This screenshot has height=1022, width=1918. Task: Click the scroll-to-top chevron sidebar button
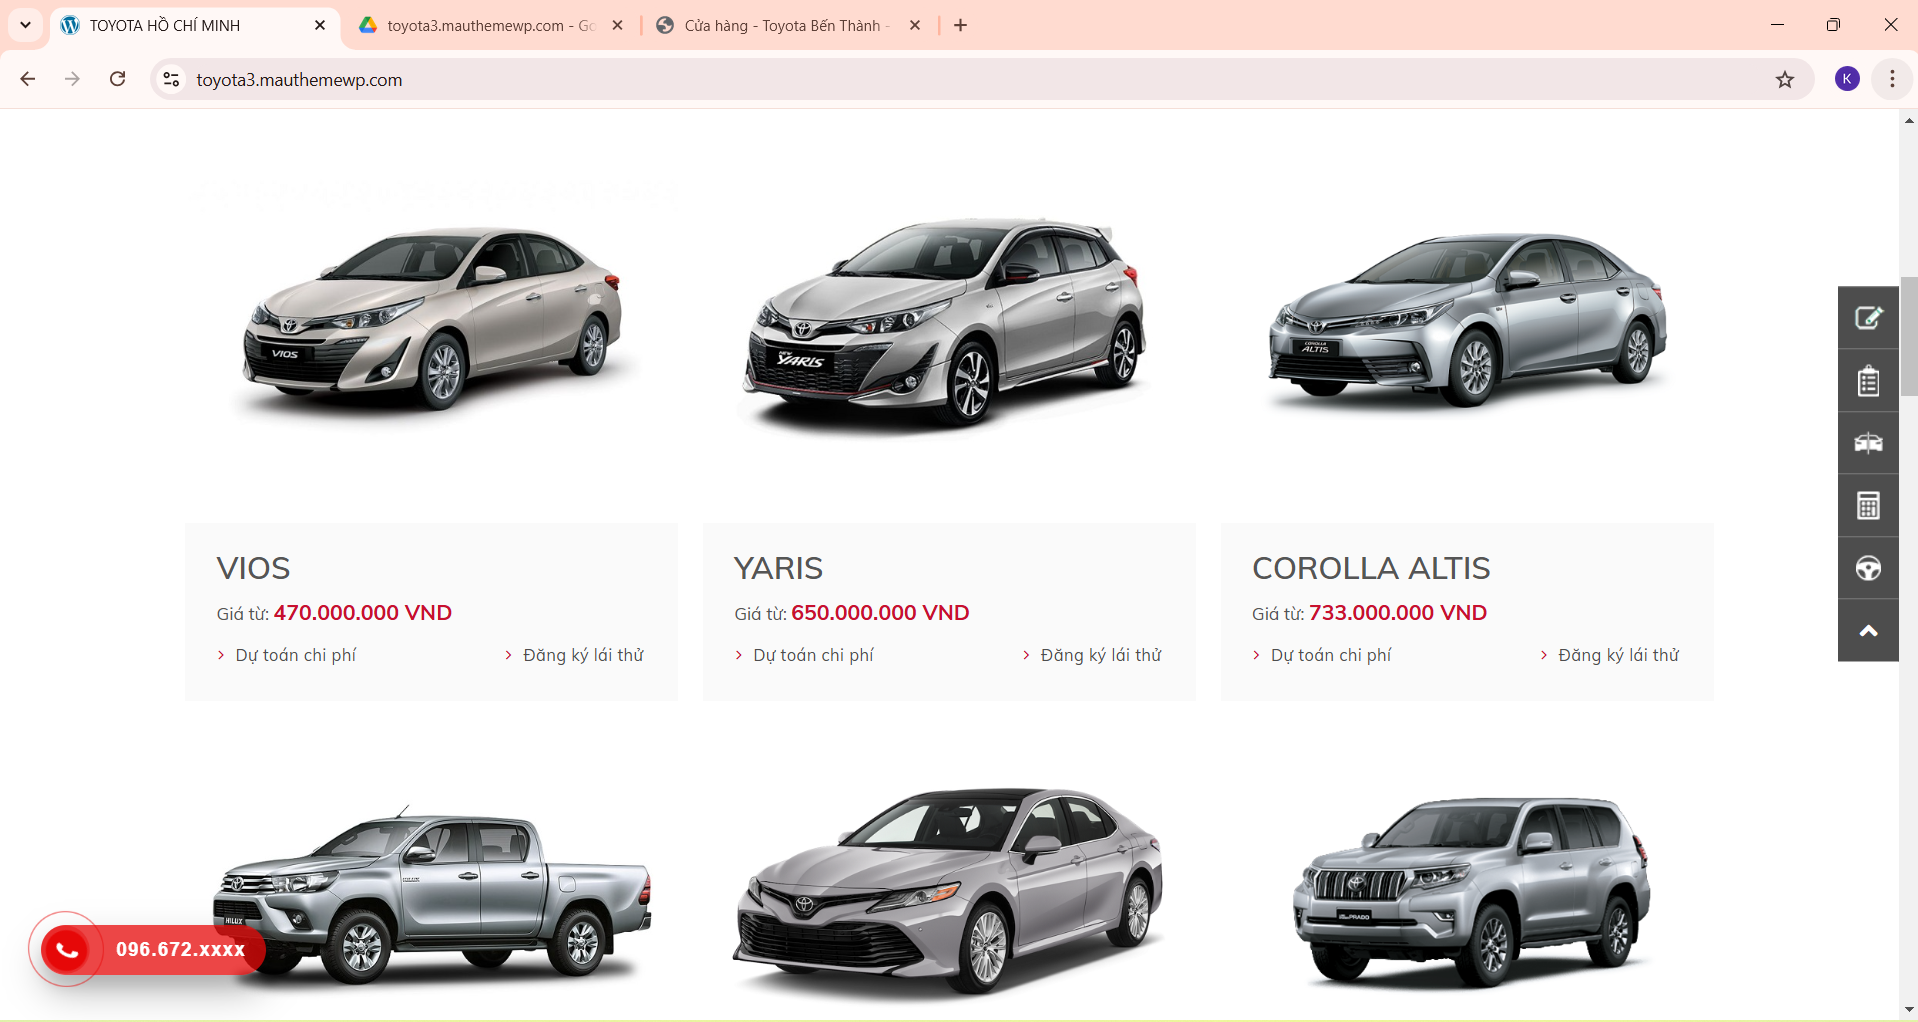(x=1868, y=631)
